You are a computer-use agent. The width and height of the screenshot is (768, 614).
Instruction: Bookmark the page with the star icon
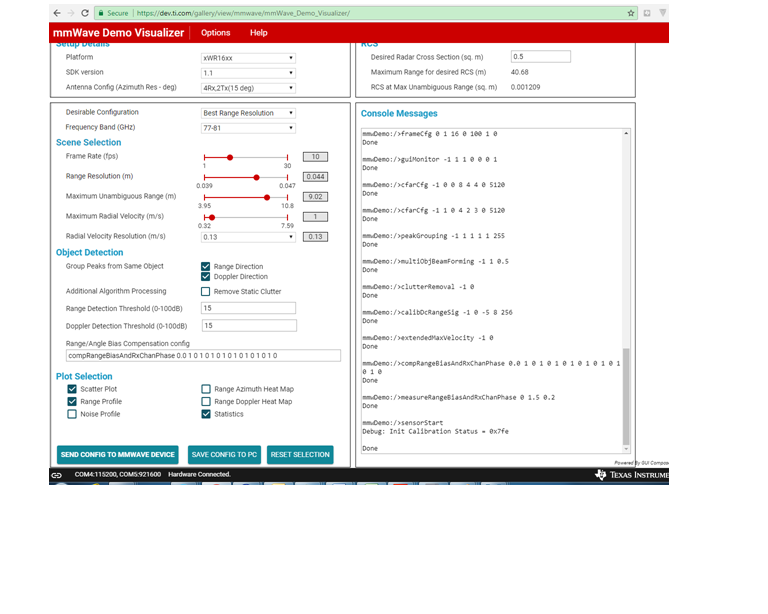point(631,13)
